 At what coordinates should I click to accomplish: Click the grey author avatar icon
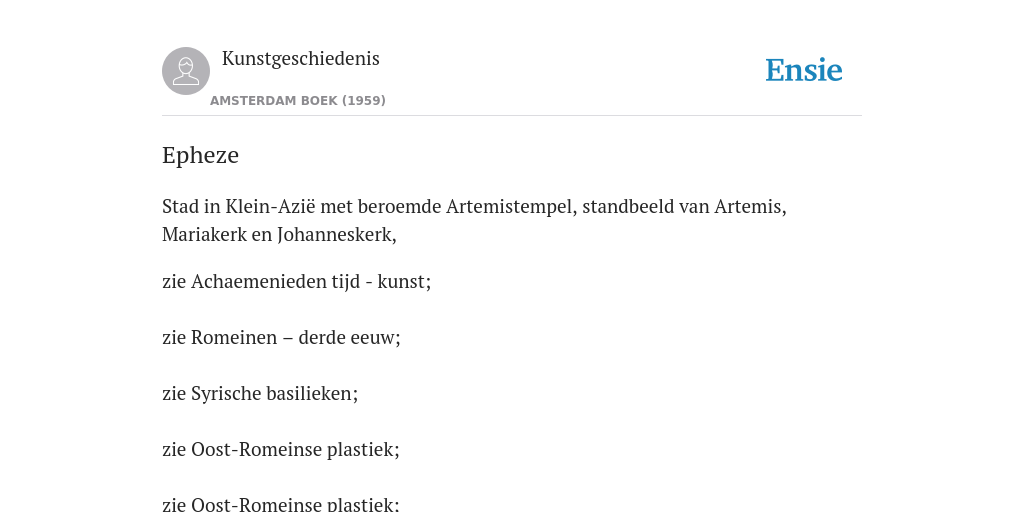click(186, 71)
